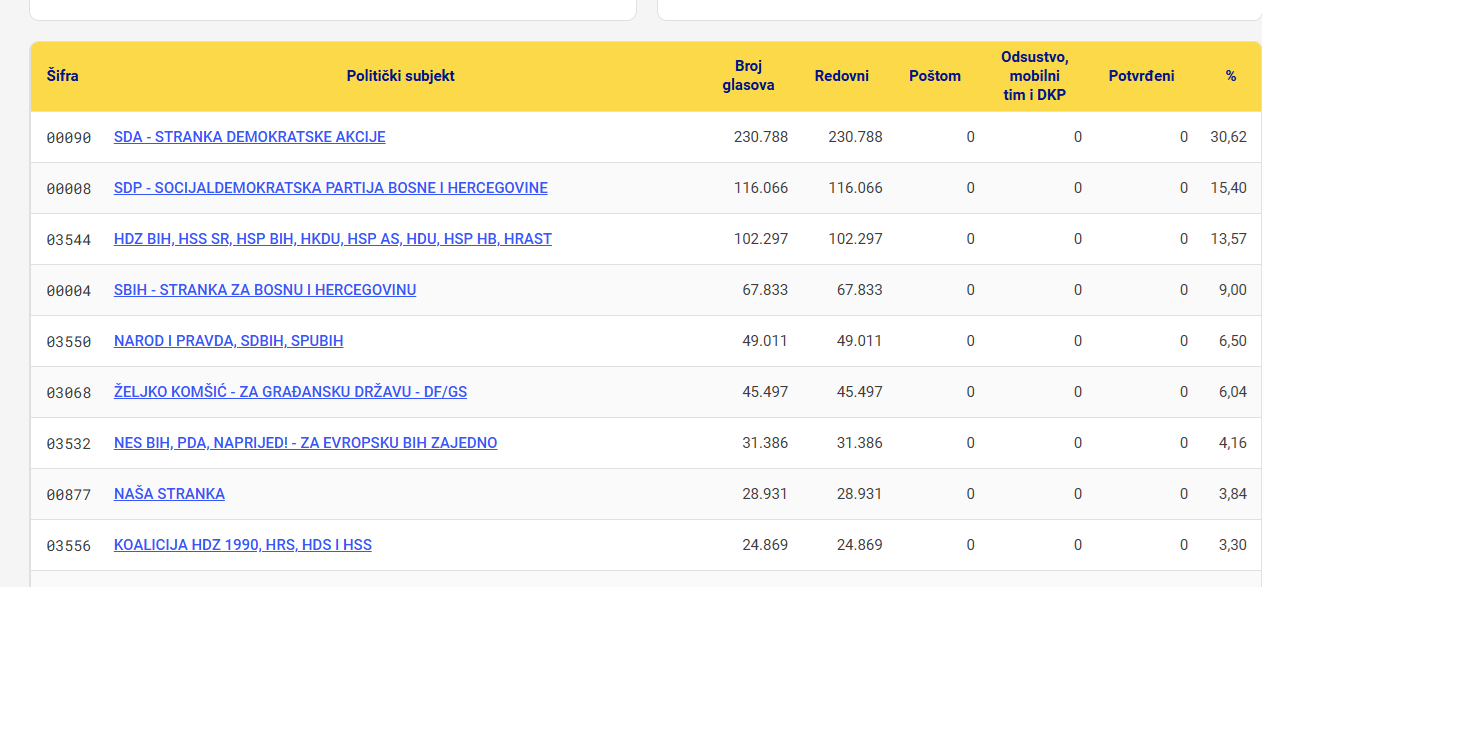Select code 03532 cell
1462x749 pixels.
68,443
